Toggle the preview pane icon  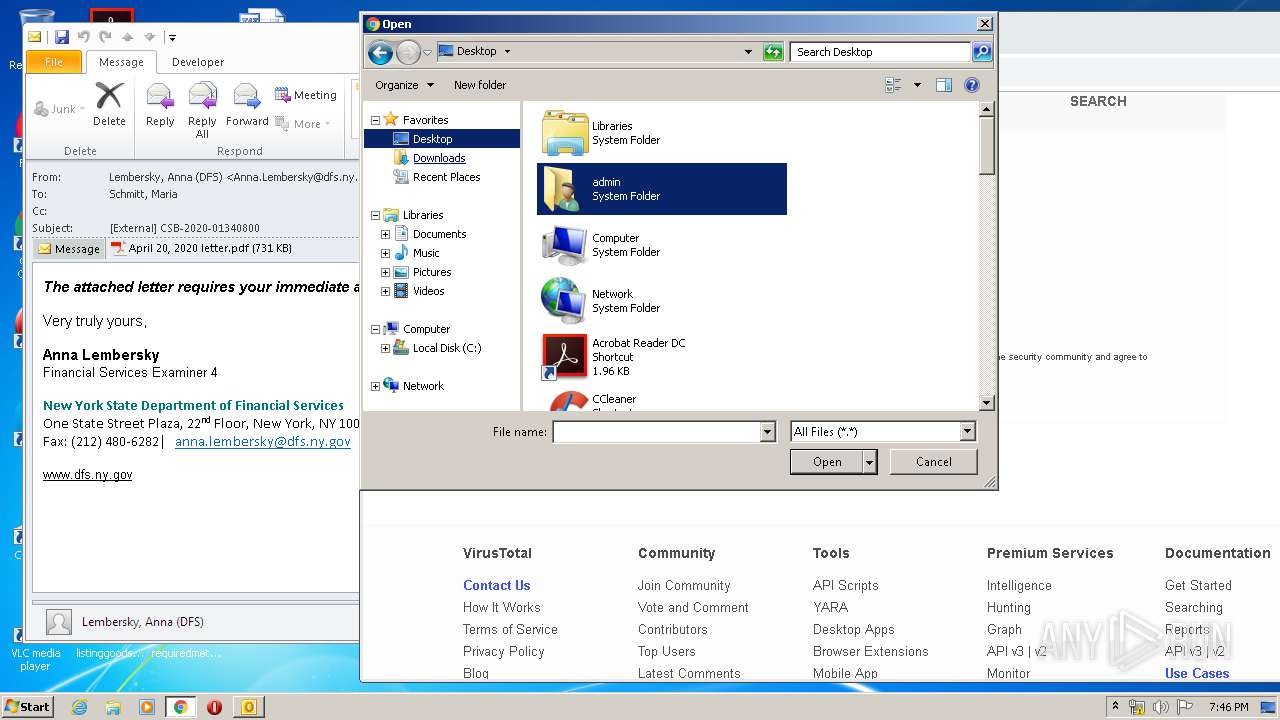(x=943, y=85)
